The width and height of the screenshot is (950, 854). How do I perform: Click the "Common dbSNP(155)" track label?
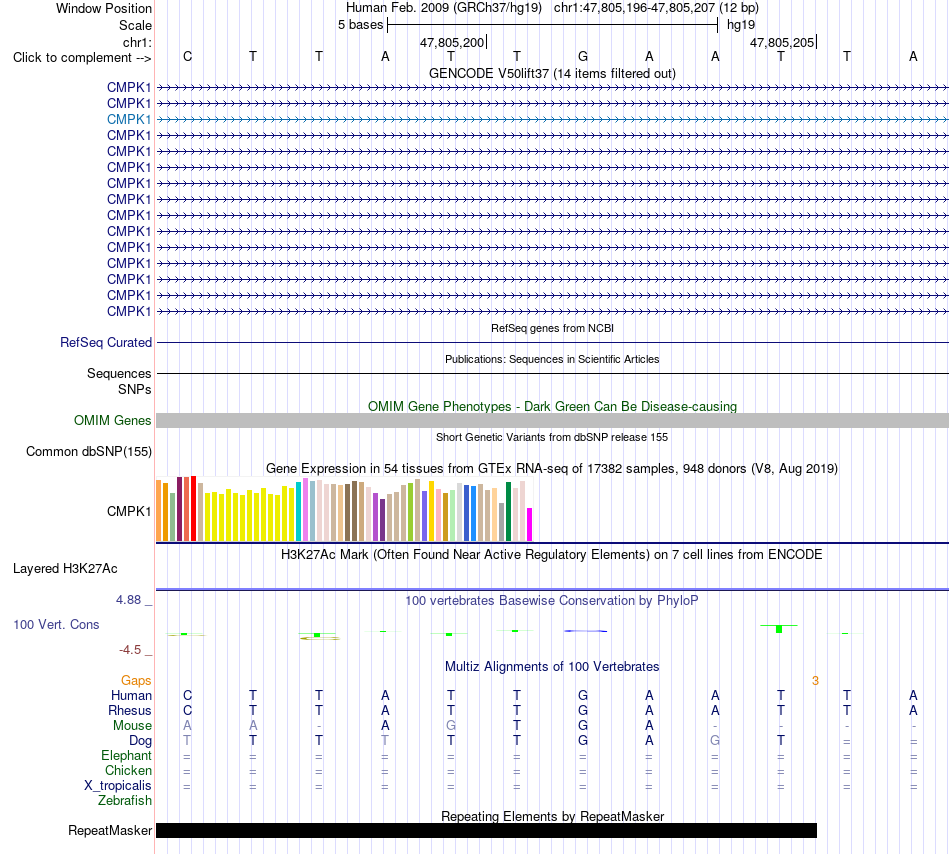coord(89,451)
